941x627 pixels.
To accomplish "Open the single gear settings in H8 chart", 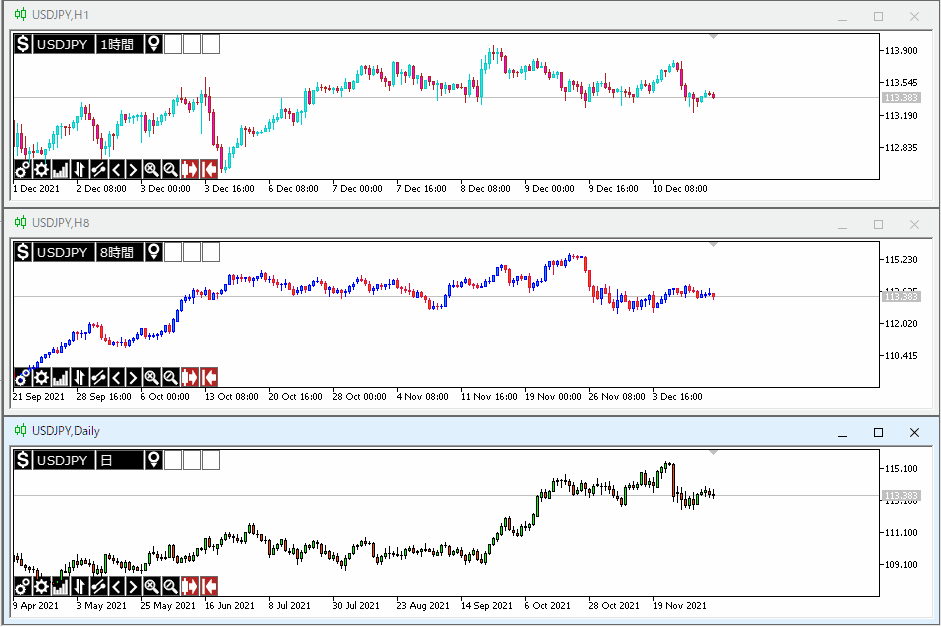I will (x=41, y=377).
